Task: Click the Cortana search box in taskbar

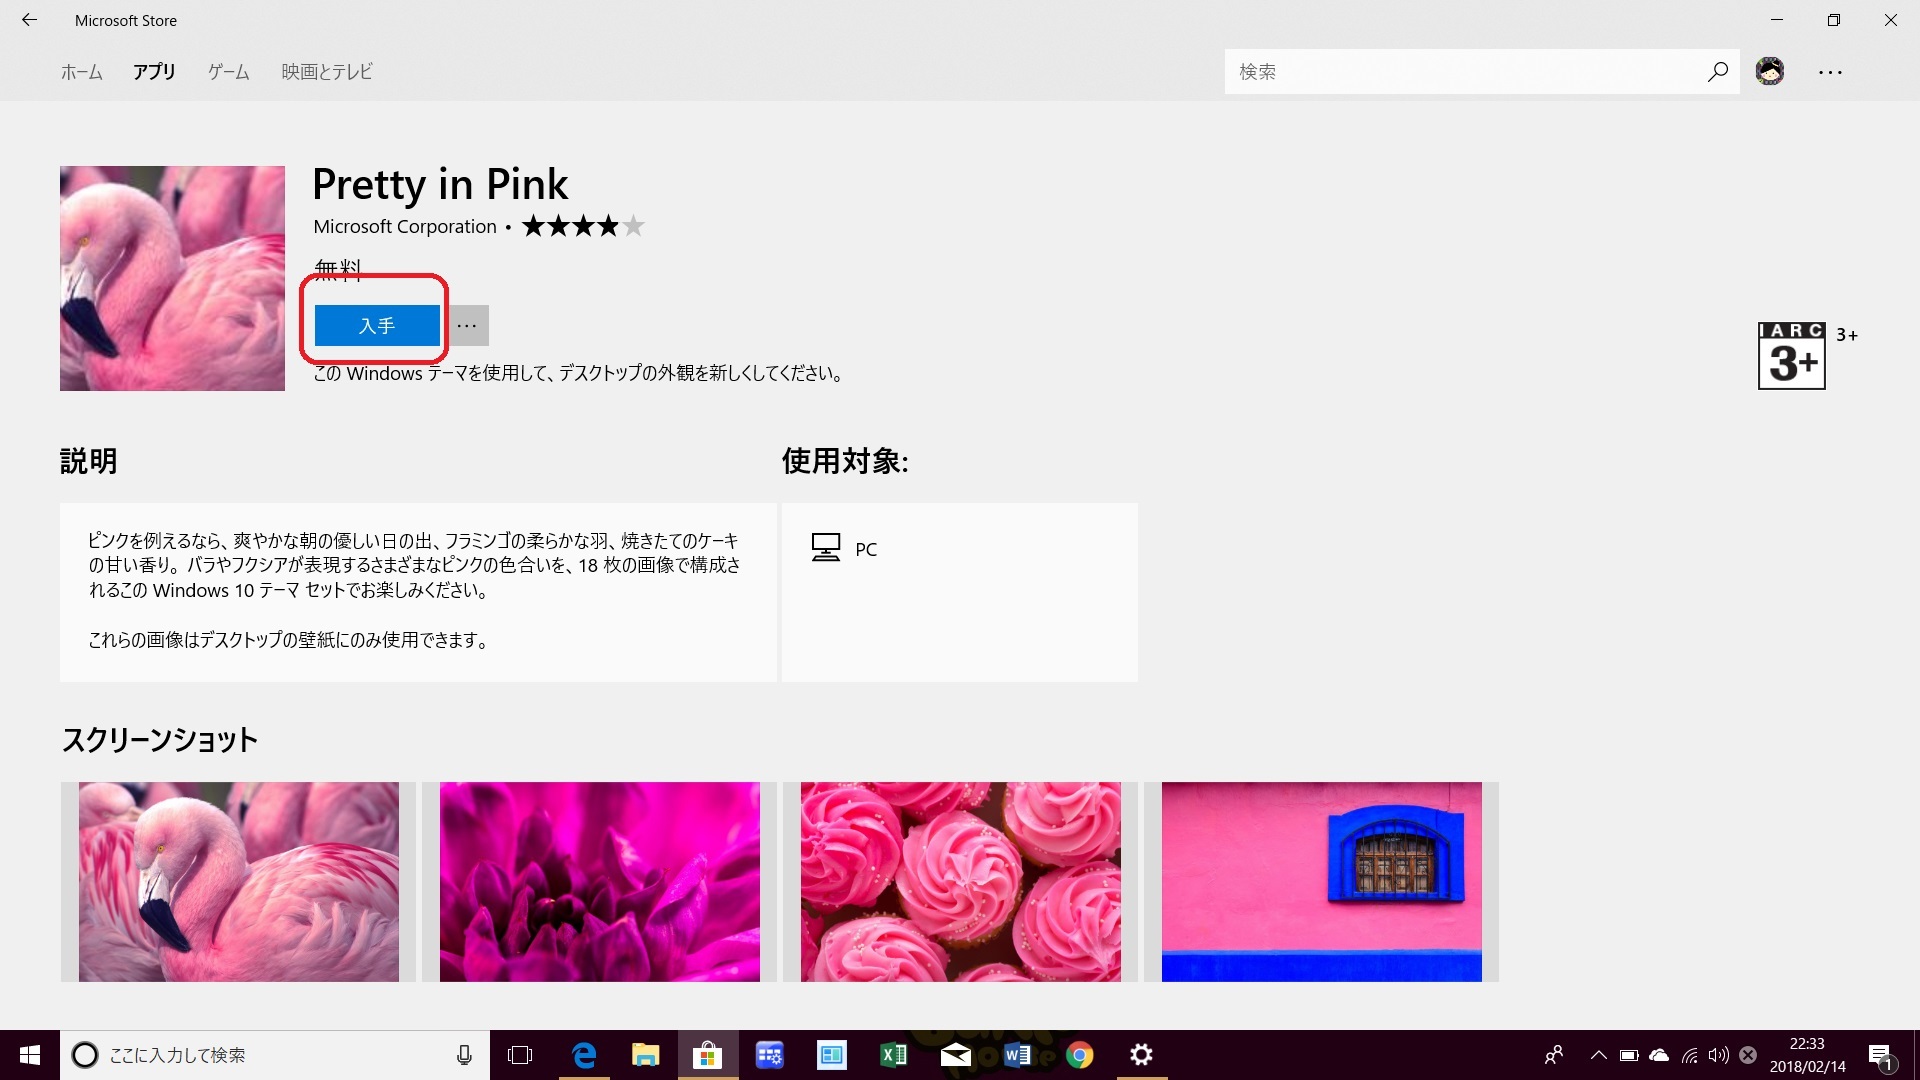Action: coord(275,1055)
